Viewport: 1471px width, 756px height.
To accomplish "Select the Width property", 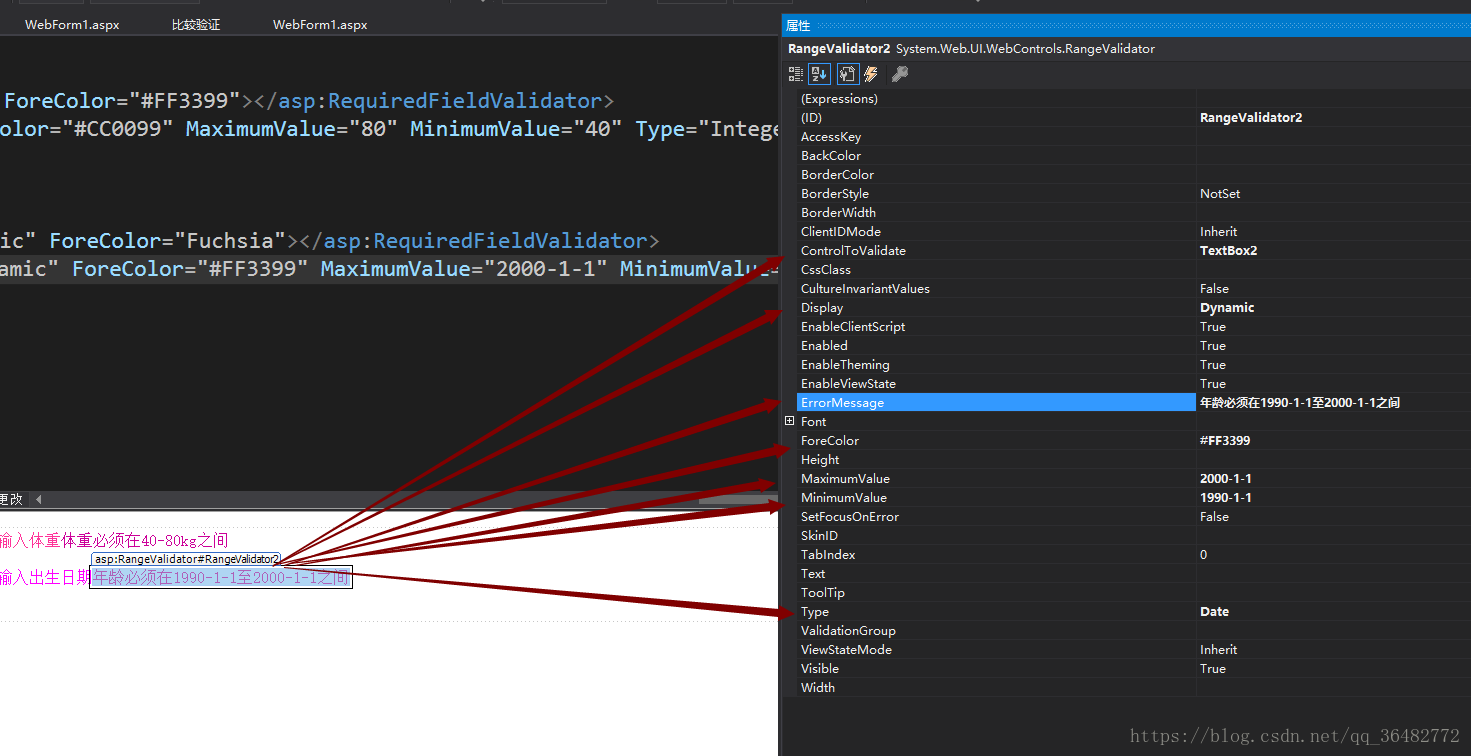I will [818, 688].
